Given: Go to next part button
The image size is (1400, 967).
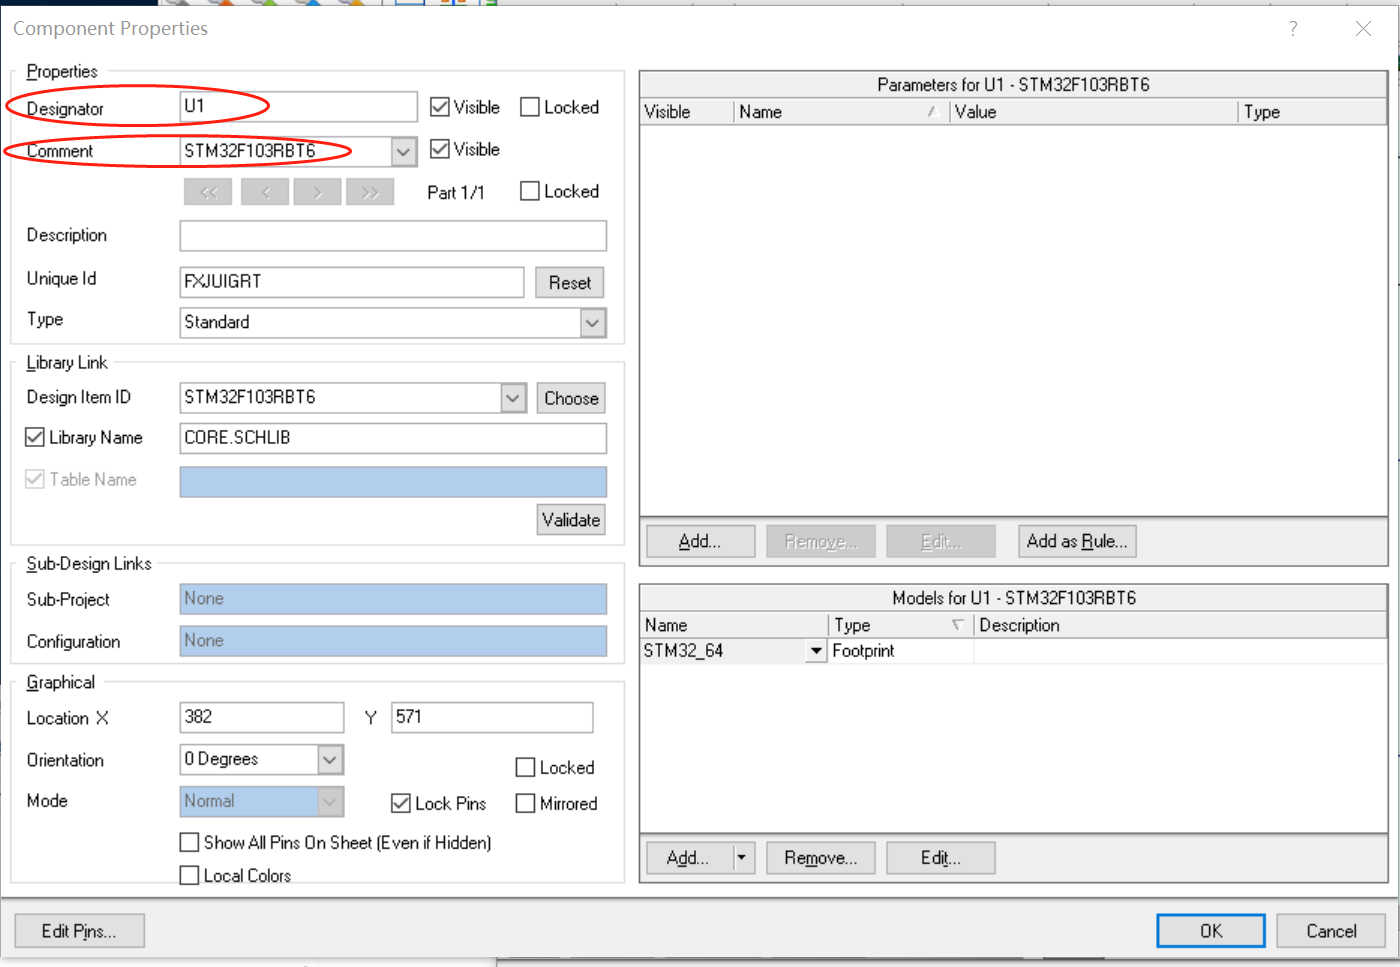Looking at the screenshot, I should point(318,192).
